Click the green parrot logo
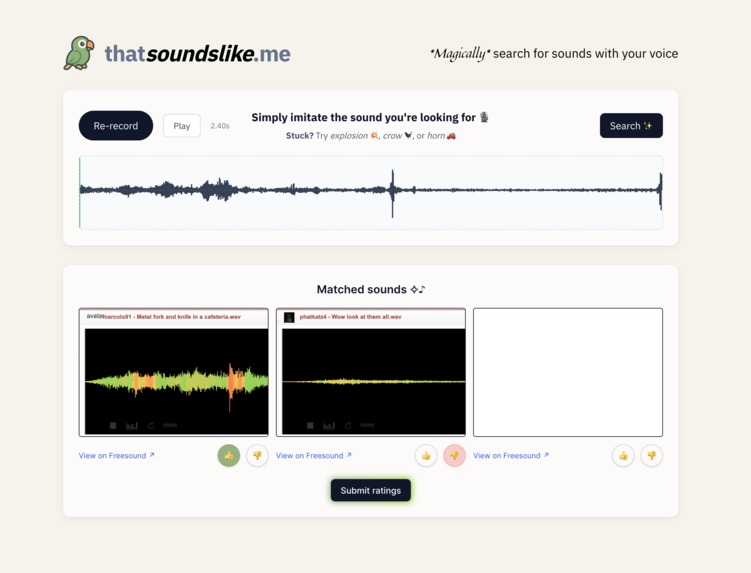The height and width of the screenshot is (573, 751). pos(79,53)
